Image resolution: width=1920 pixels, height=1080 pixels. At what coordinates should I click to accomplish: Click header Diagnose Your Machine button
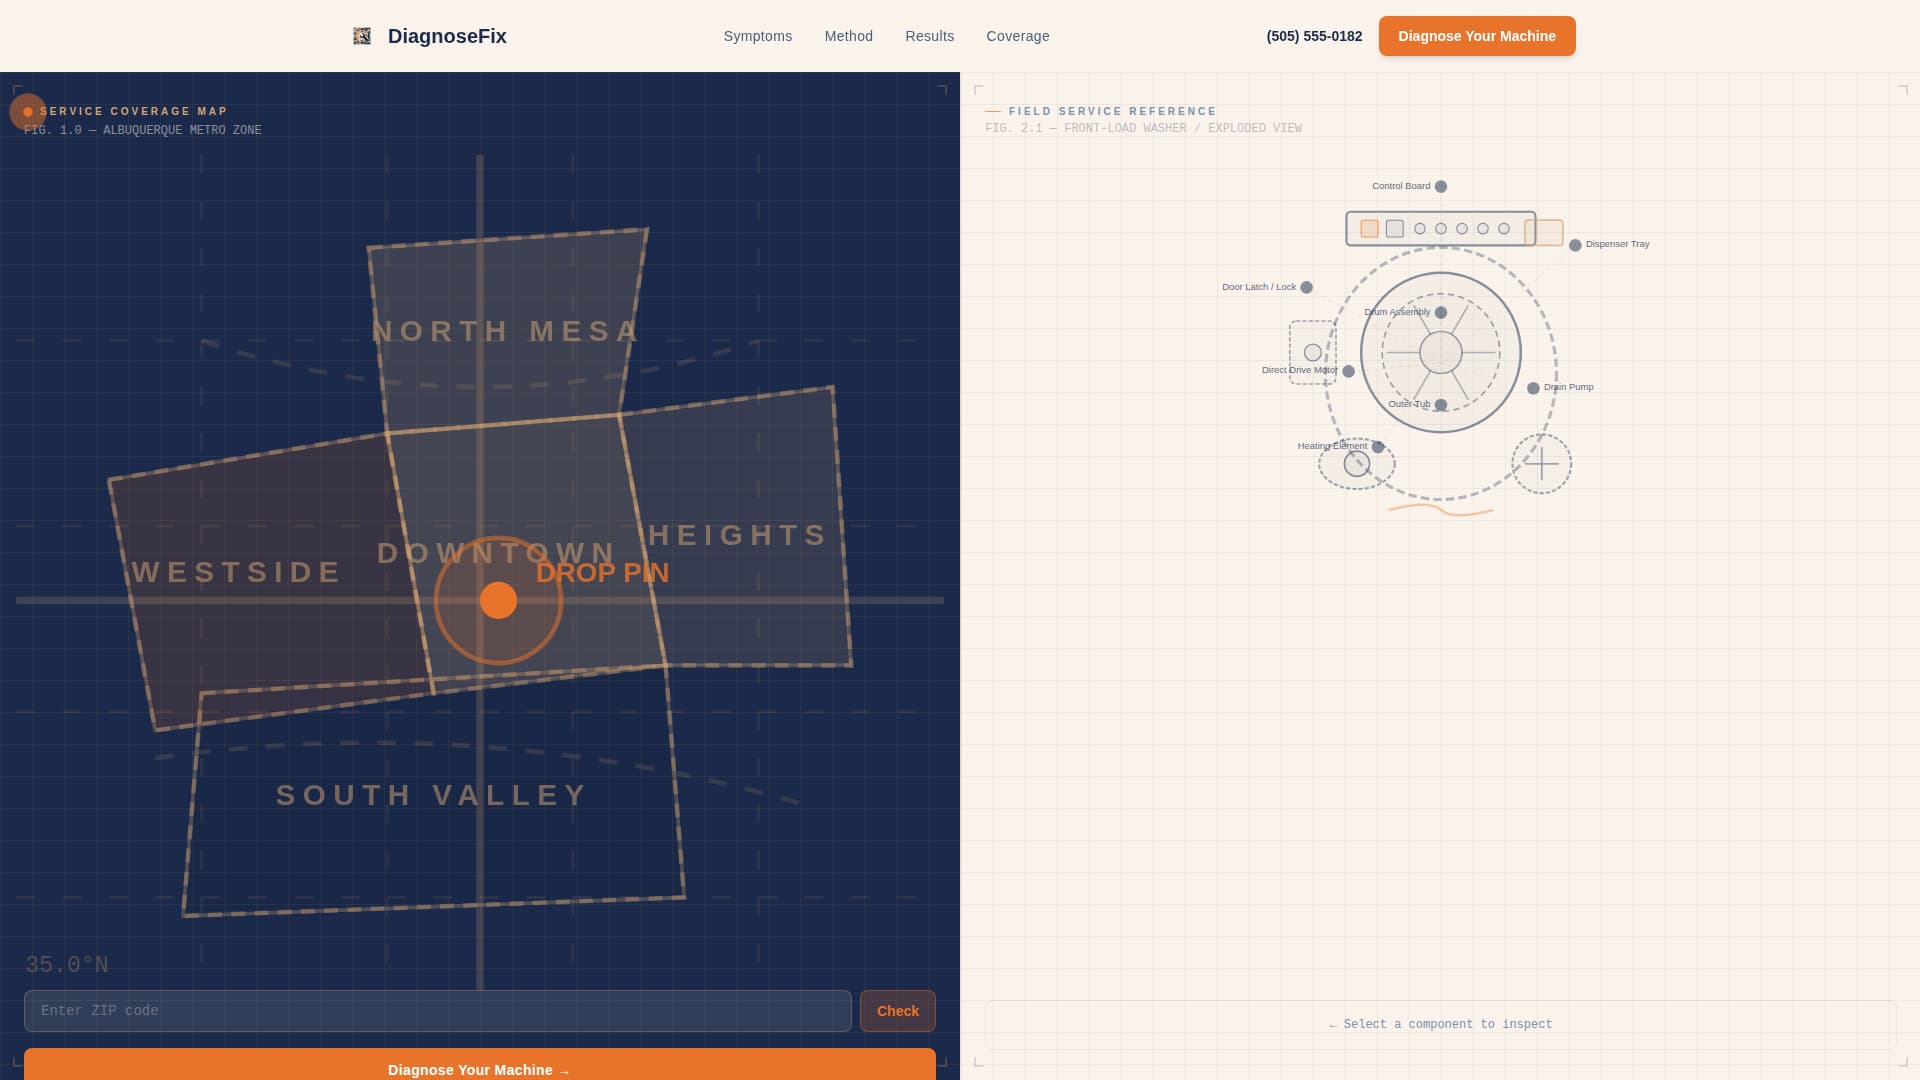coord(1477,36)
